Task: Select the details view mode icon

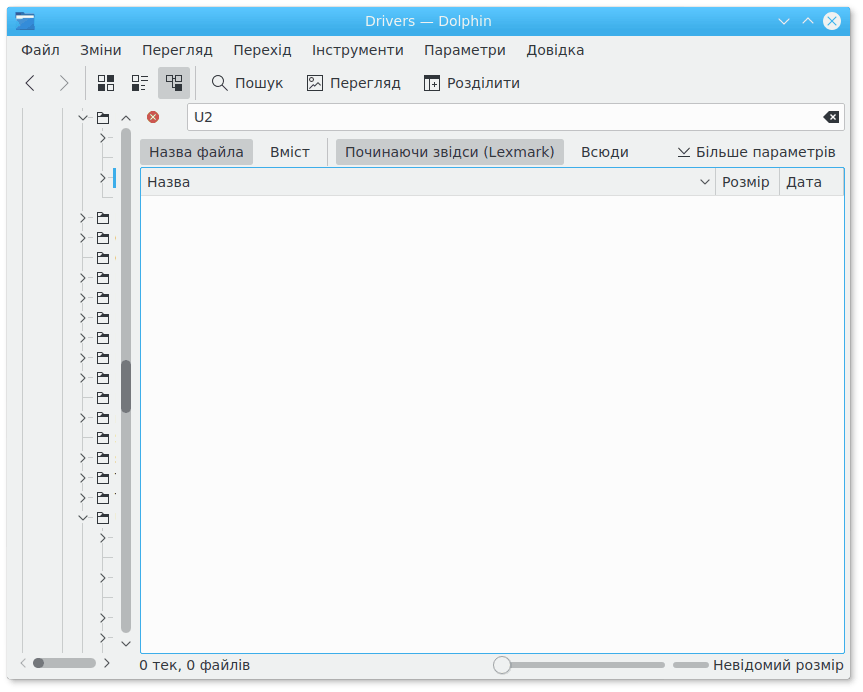Action: coord(174,83)
